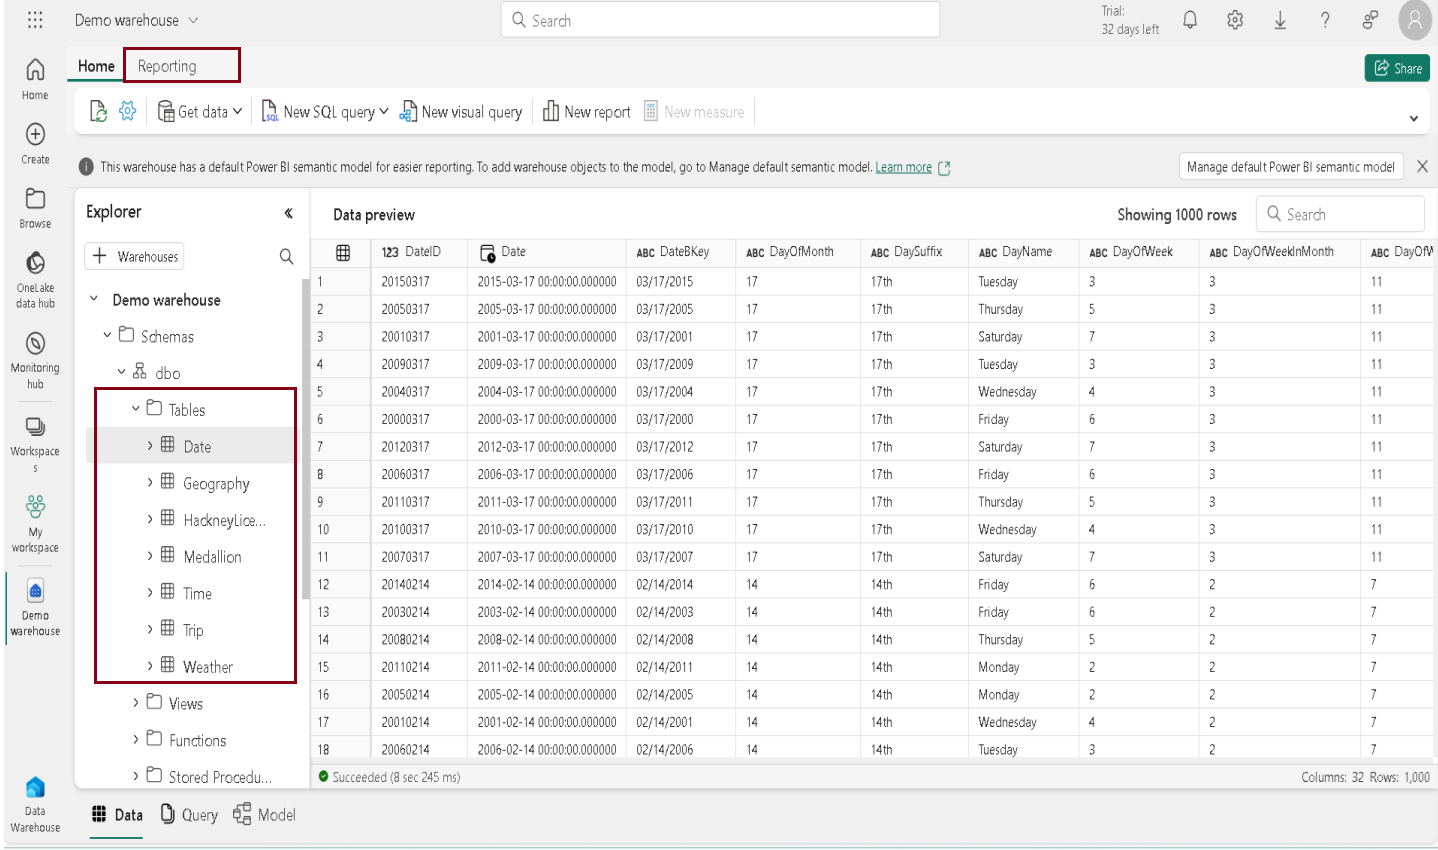The image size is (1438, 850).
Task: Click the Share button
Action: pos(1397,68)
